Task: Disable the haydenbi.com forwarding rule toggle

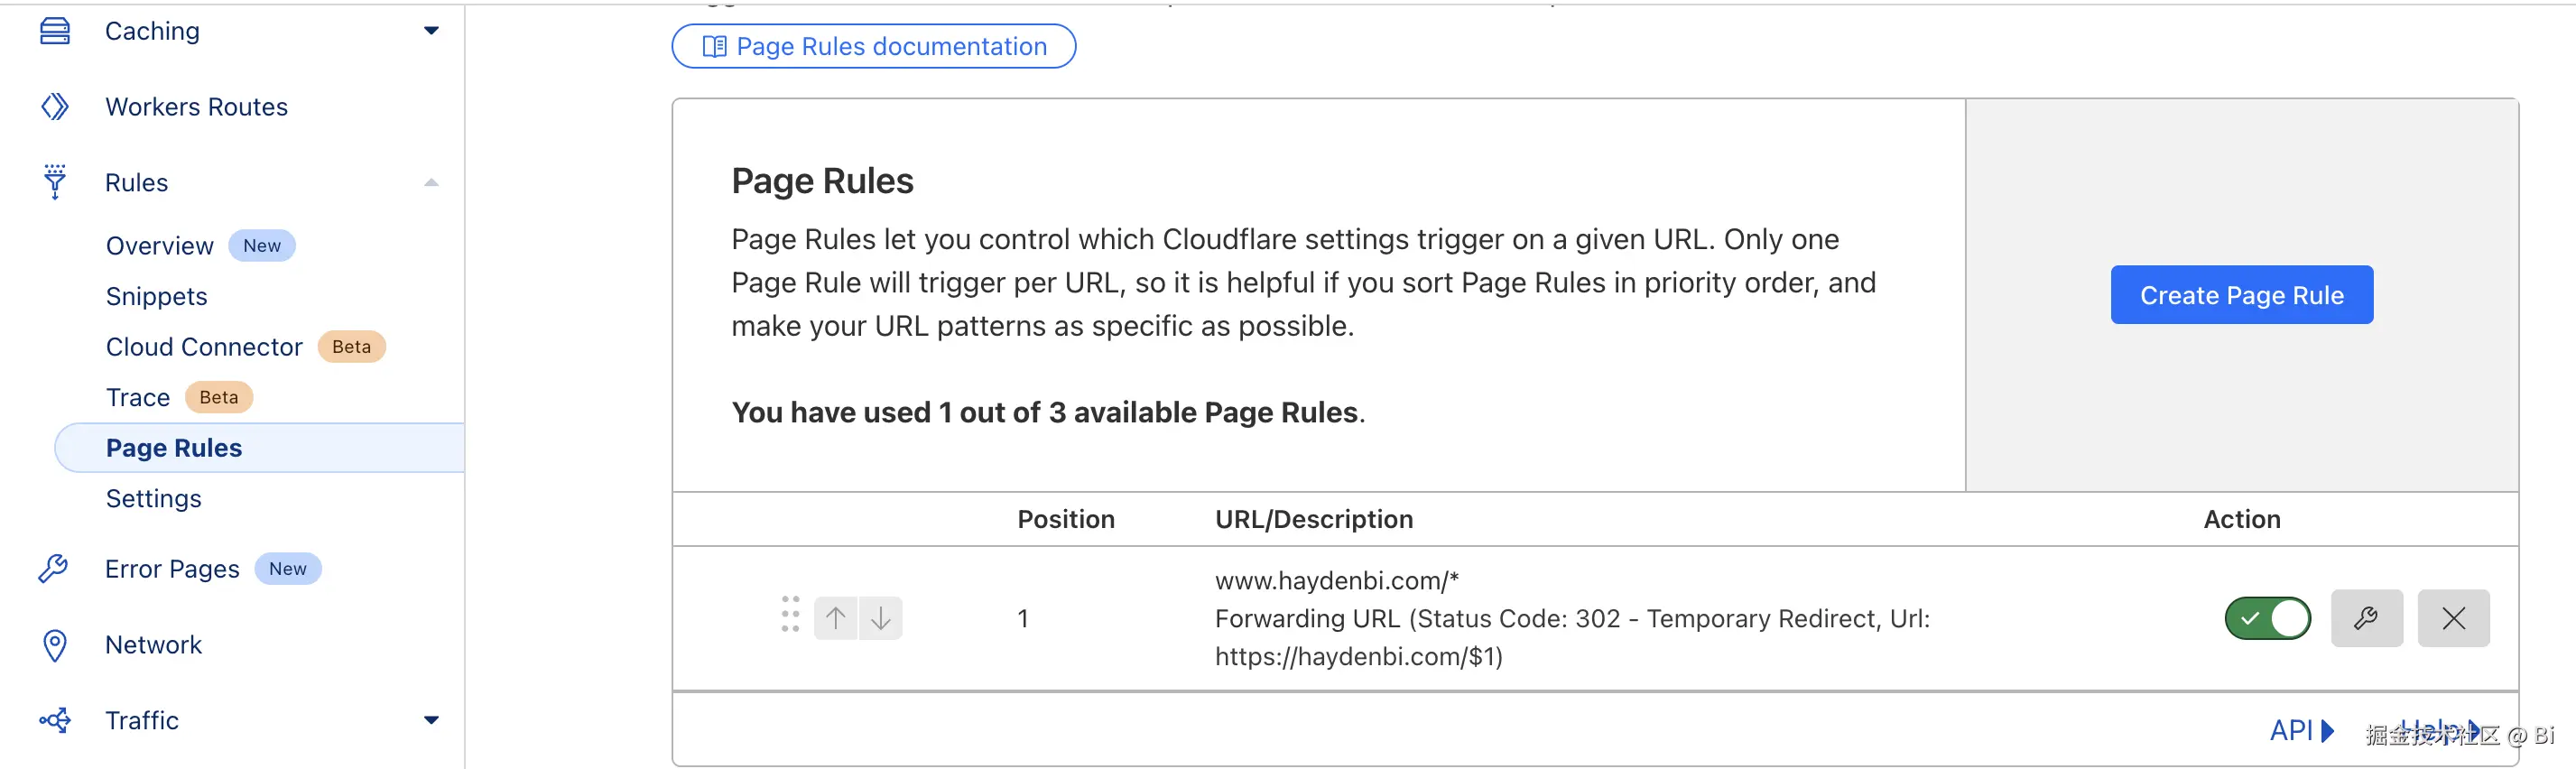Action: [2267, 618]
